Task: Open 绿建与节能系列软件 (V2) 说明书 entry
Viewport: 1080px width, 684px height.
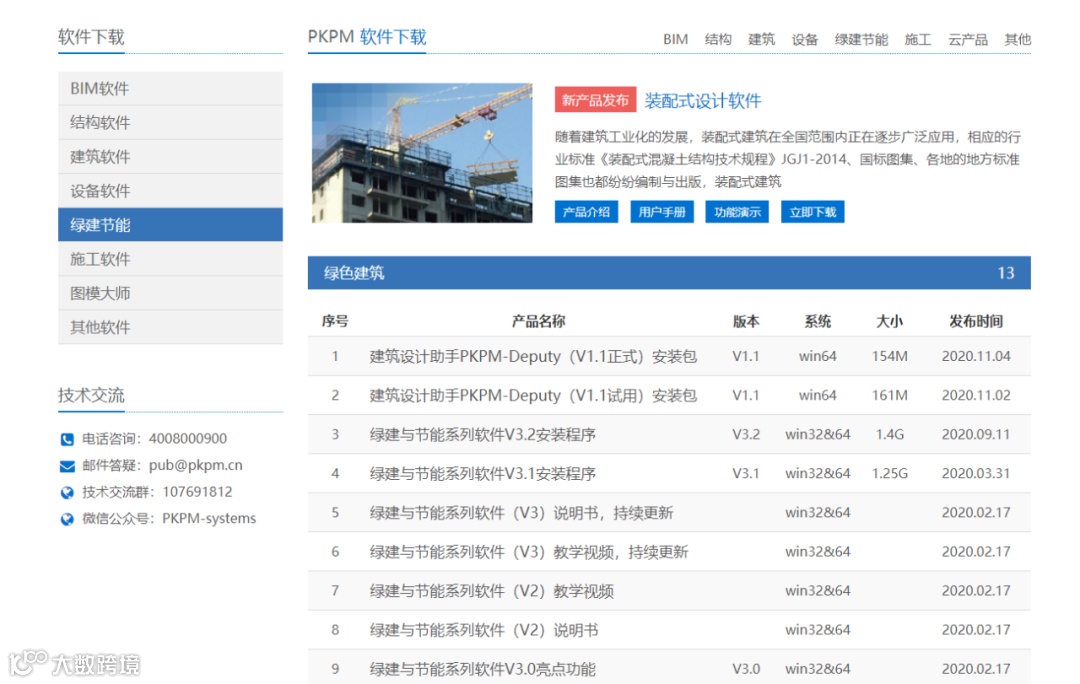Action: coord(484,630)
